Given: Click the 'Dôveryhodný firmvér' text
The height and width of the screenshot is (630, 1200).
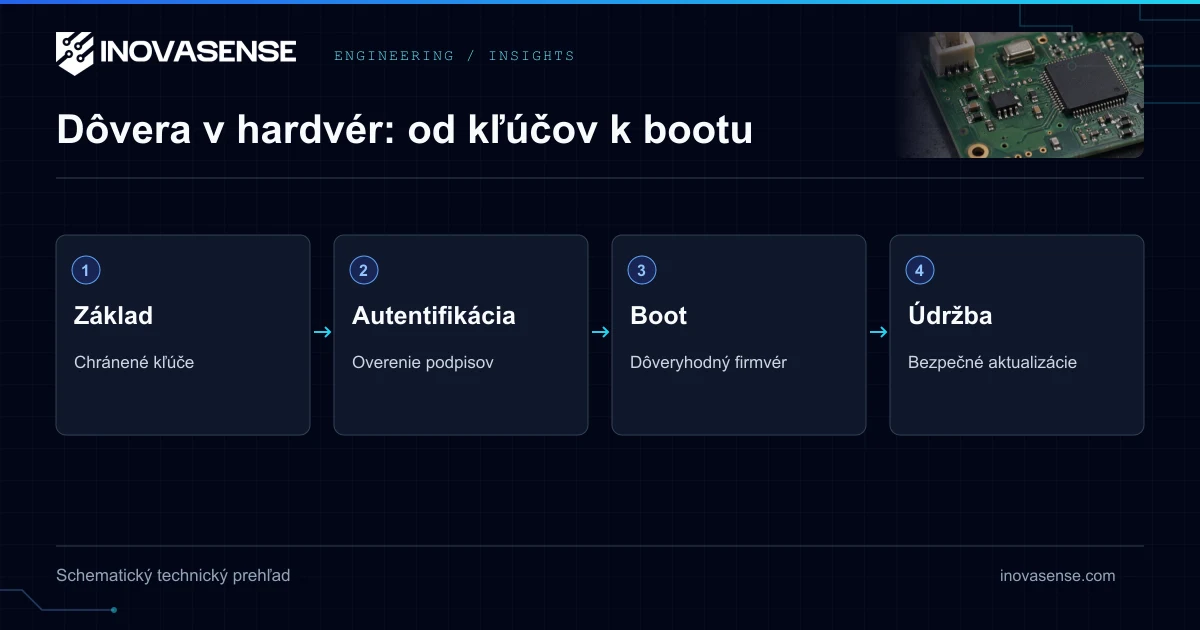Looking at the screenshot, I should 708,362.
